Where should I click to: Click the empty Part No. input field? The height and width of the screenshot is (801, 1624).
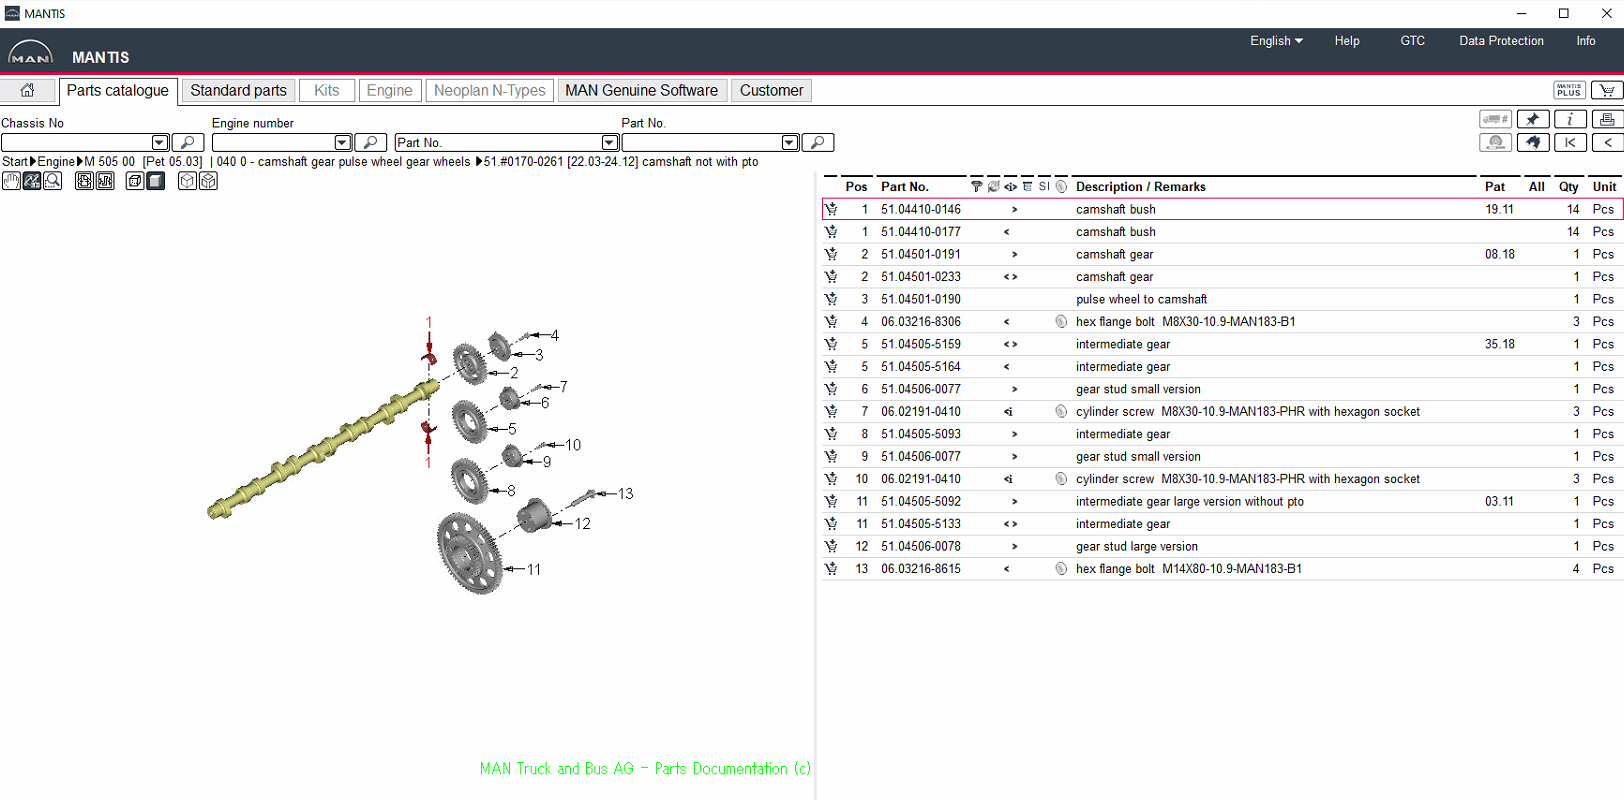[700, 143]
